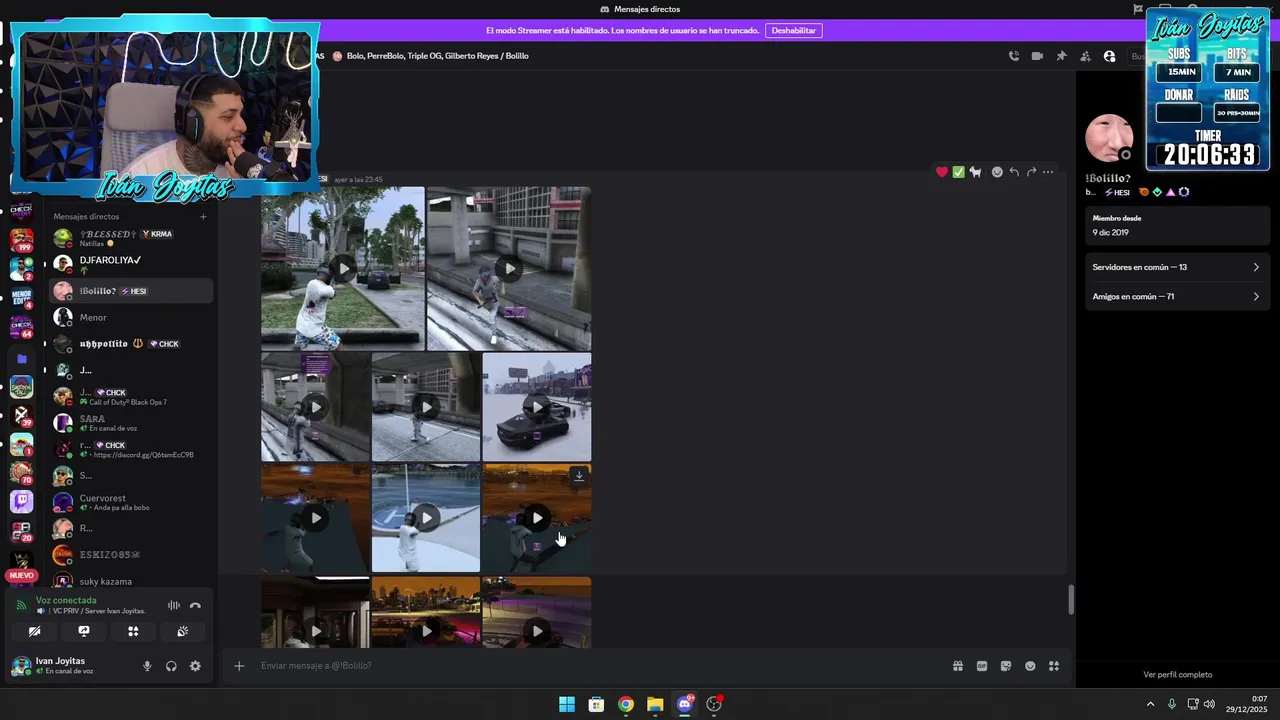Open the apps launcher in message box
Screen dimensions: 1280x720
[1054, 666]
